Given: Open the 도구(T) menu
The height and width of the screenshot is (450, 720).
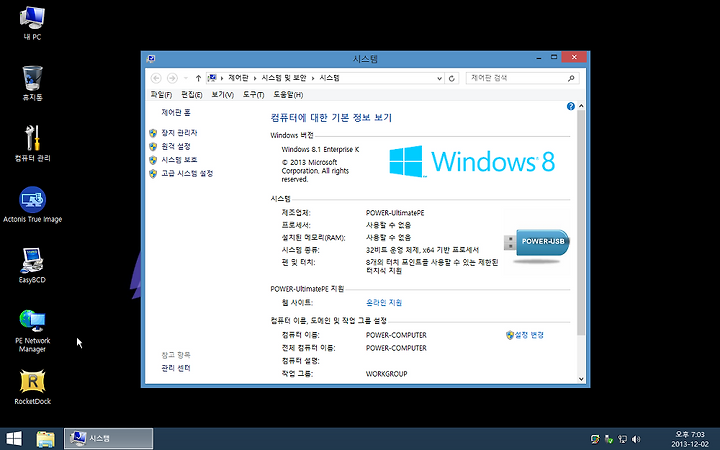Looking at the screenshot, I should (253, 95).
